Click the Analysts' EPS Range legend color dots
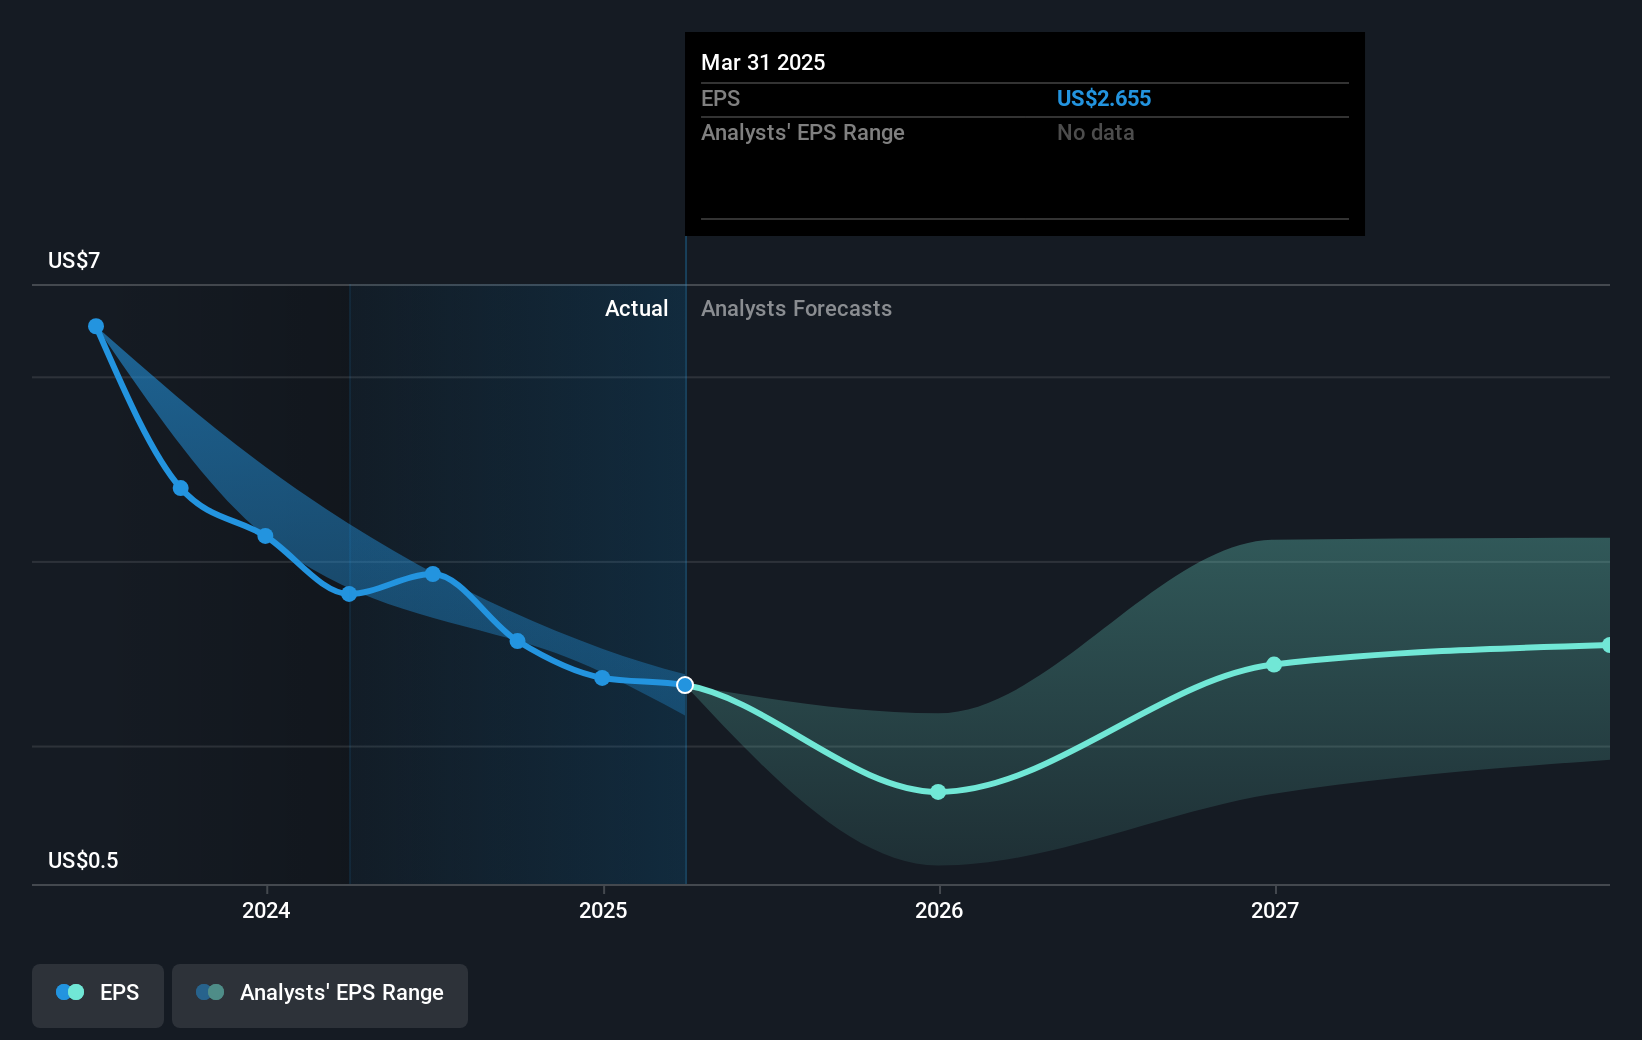The image size is (1642, 1040). point(210,992)
